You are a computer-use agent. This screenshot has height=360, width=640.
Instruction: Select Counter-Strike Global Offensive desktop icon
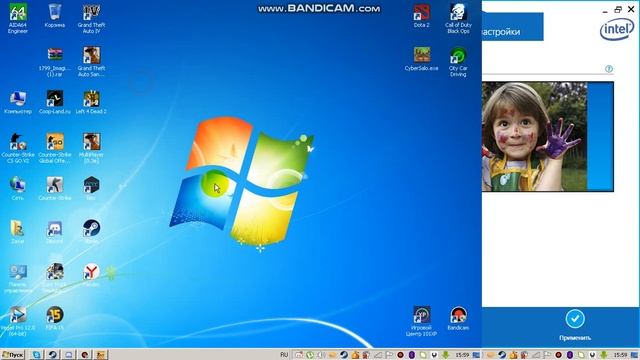pyautogui.click(x=55, y=148)
